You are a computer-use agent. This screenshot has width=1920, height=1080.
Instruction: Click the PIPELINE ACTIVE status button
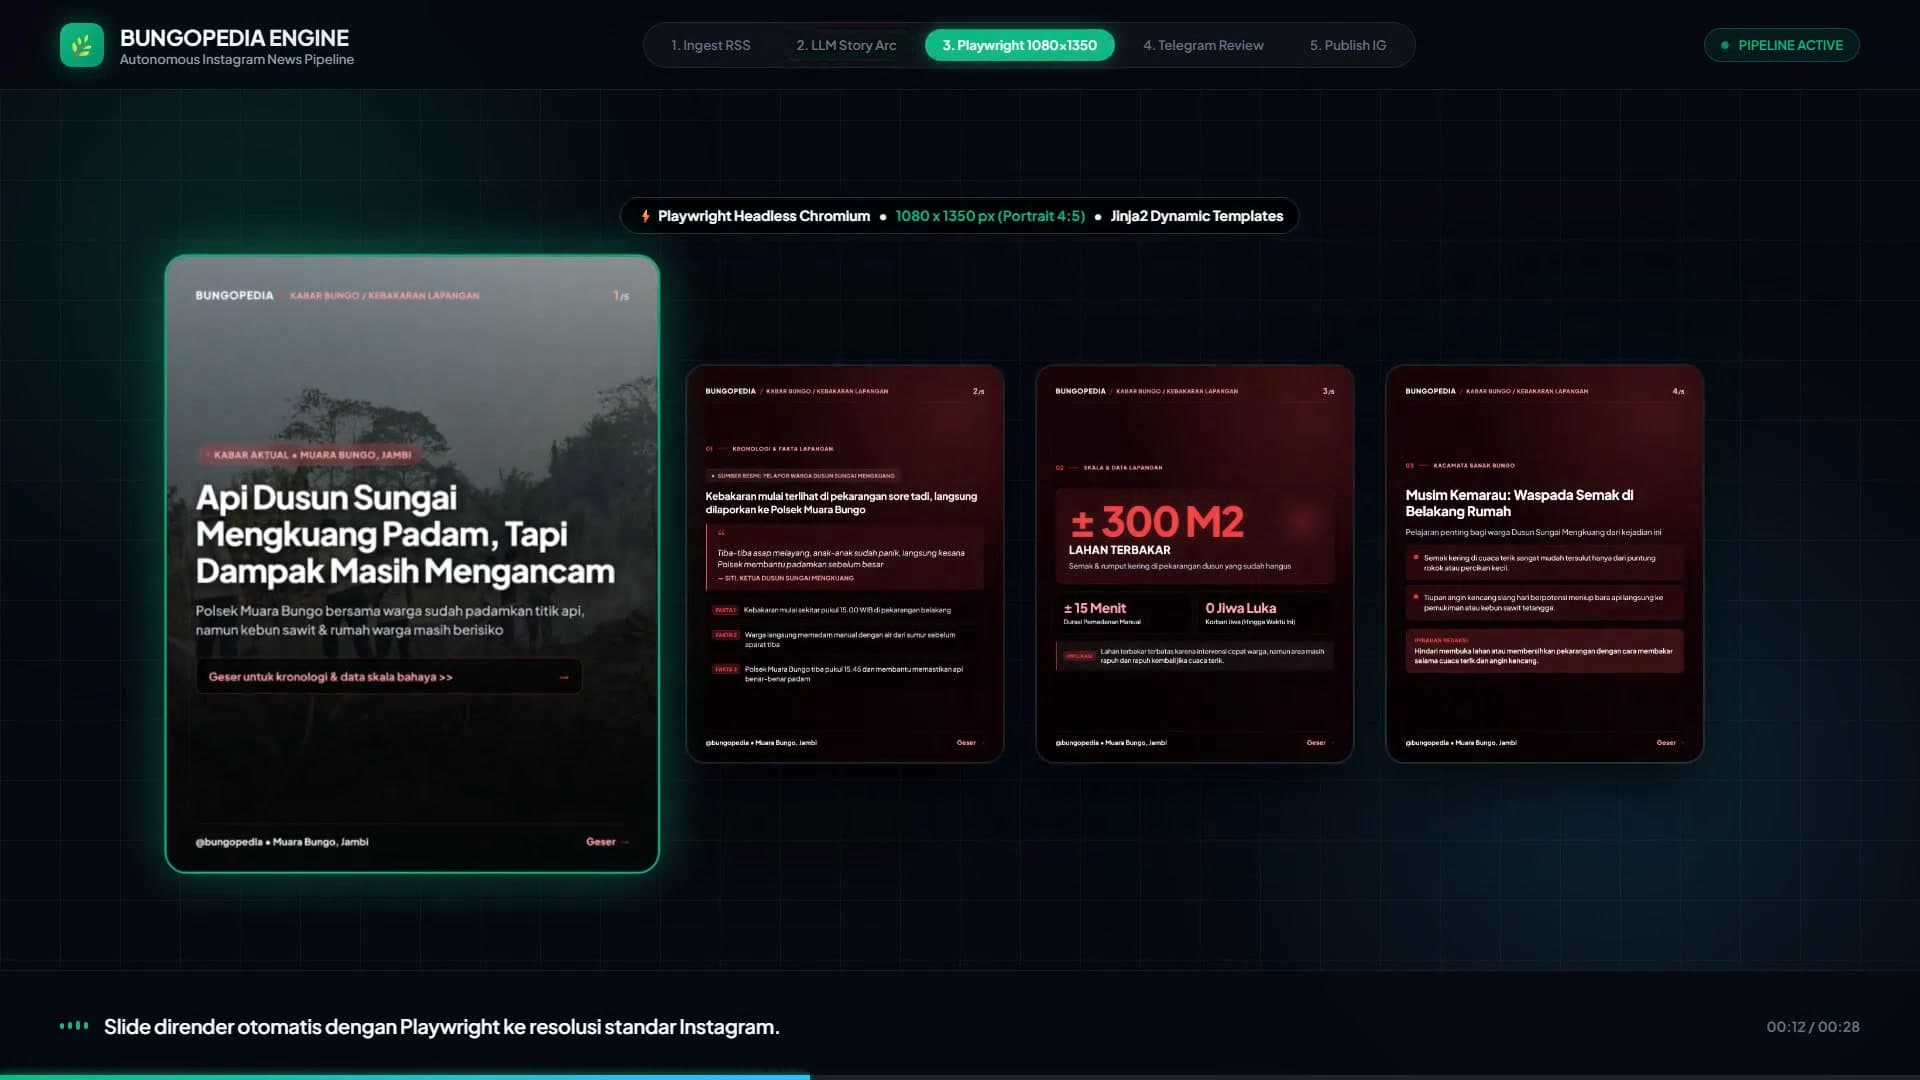1781,45
